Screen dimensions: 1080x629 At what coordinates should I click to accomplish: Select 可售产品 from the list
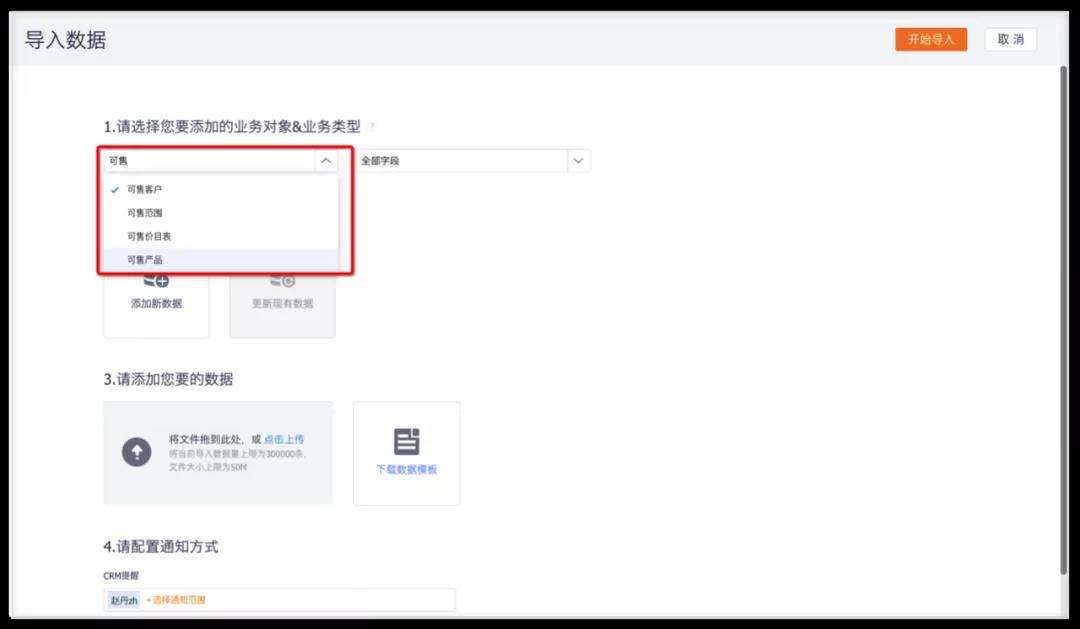[144, 260]
